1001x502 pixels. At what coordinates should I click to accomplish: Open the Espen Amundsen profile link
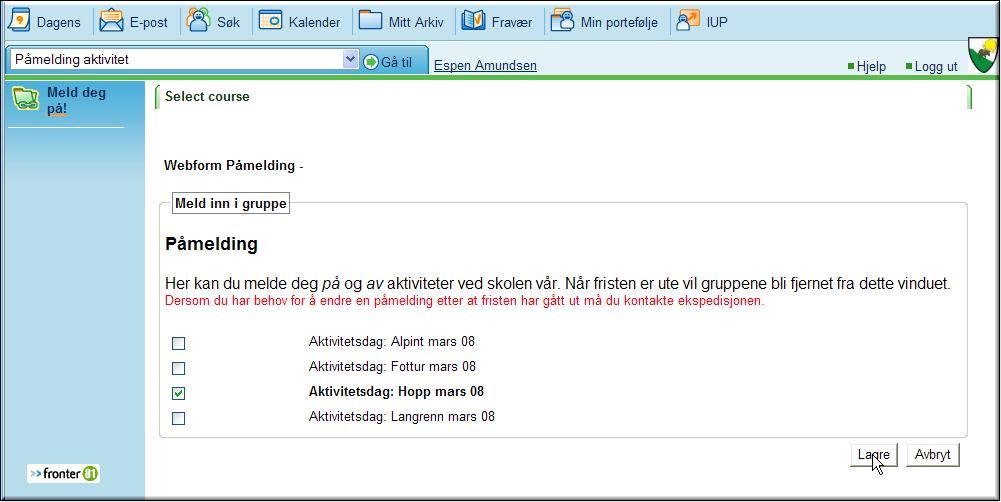(x=485, y=66)
